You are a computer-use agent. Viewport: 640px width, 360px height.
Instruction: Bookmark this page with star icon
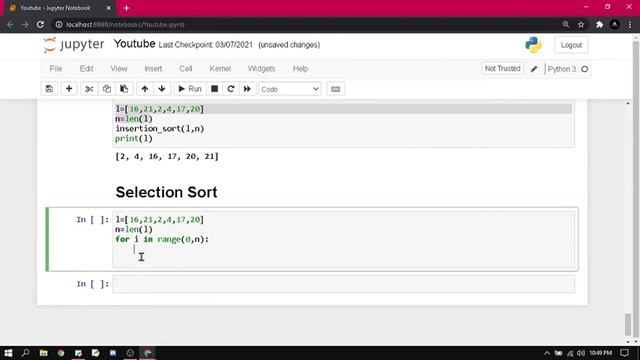(x=581, y=24)
